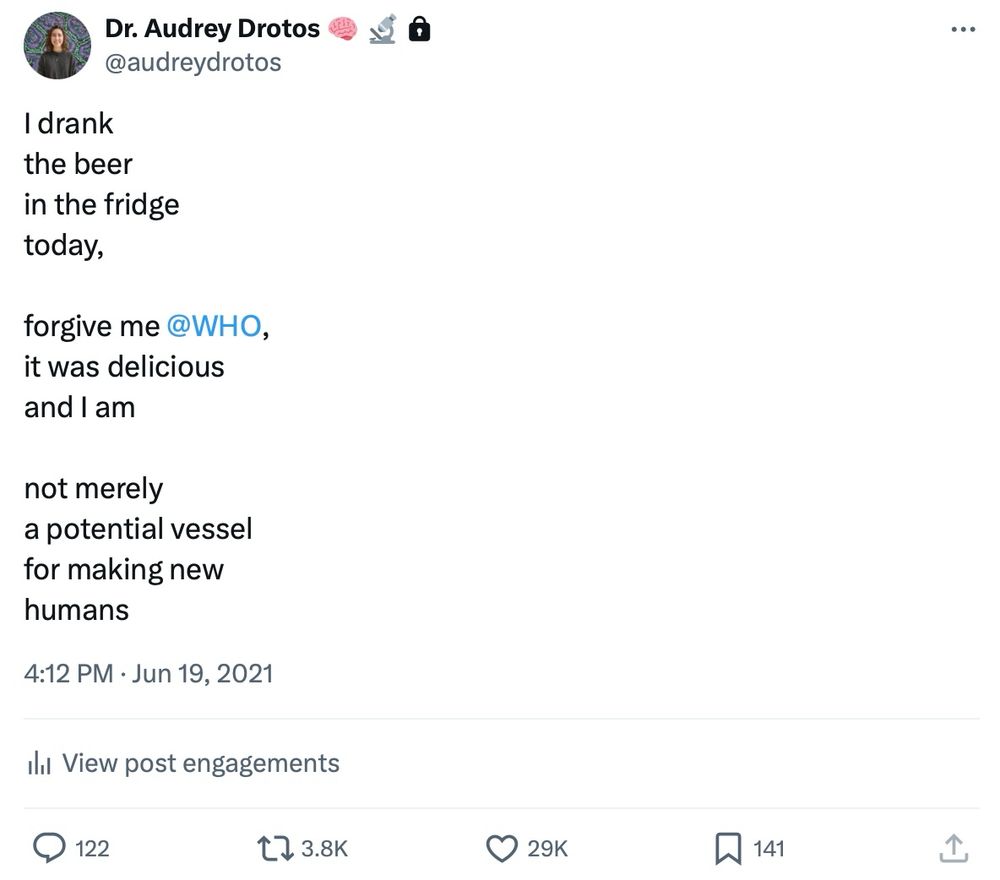
Task: Click the reply speech bubble icon
Action: (49, 849)
